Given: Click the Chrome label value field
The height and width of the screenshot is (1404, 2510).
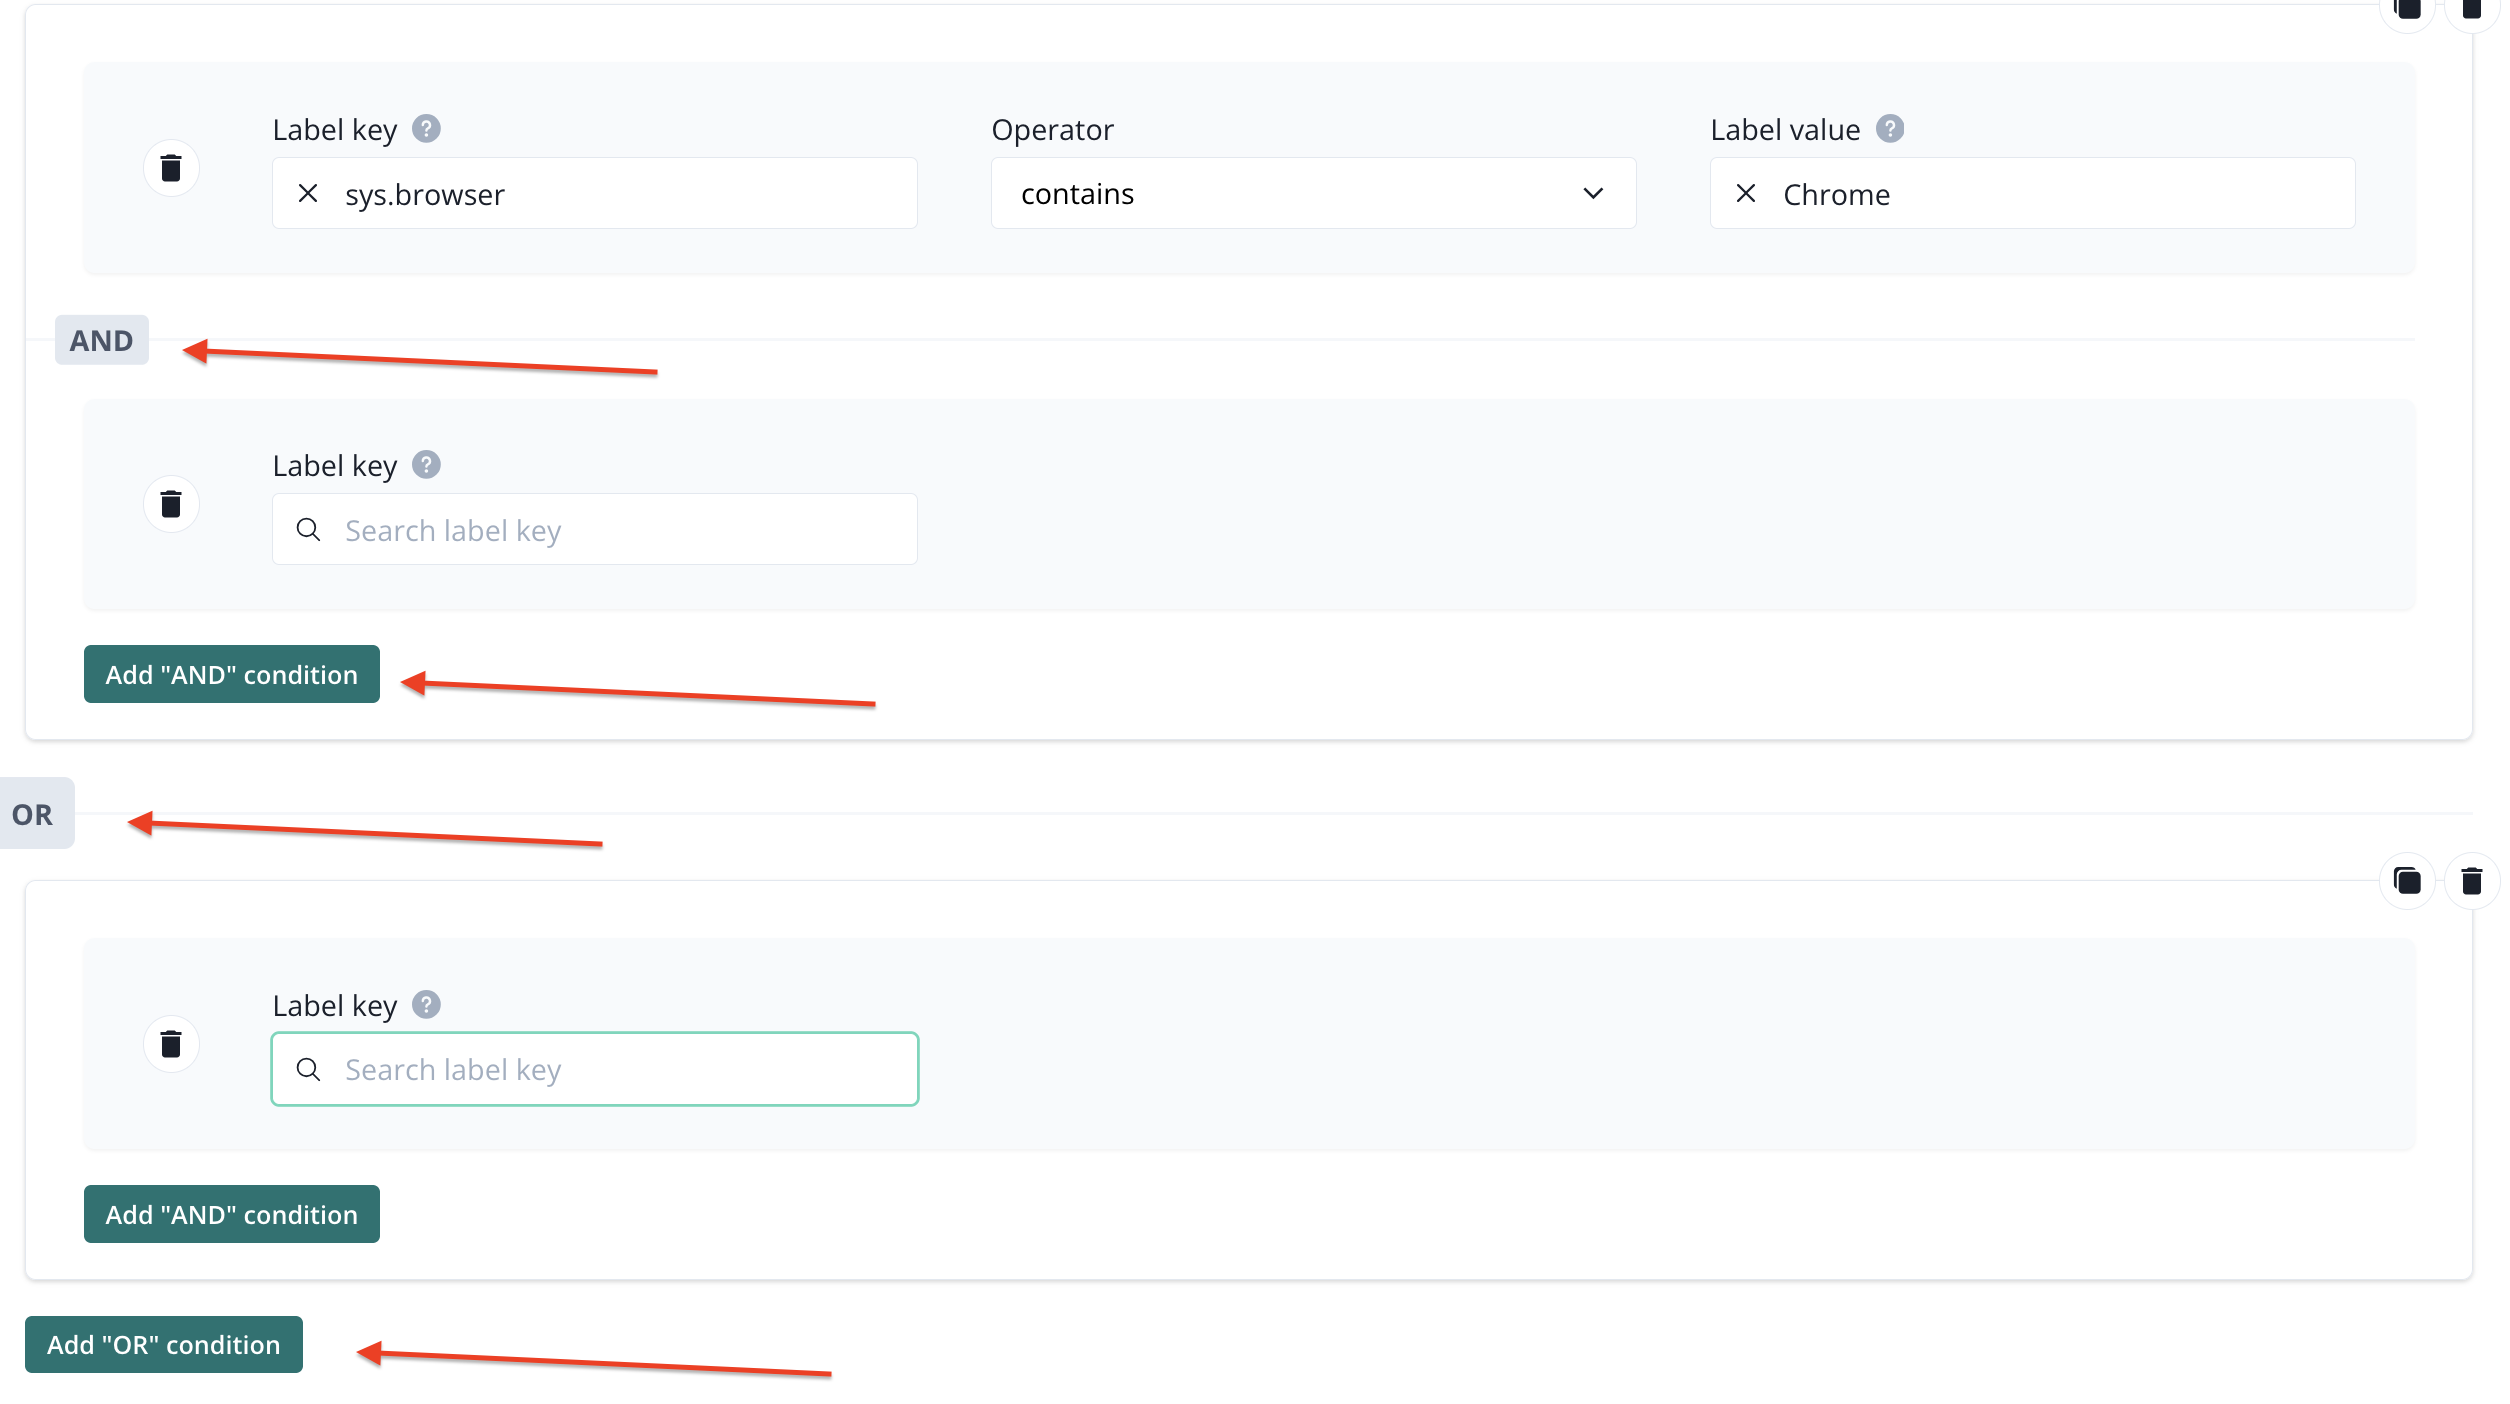Looking at the screenshot, I should [2060, 194].
